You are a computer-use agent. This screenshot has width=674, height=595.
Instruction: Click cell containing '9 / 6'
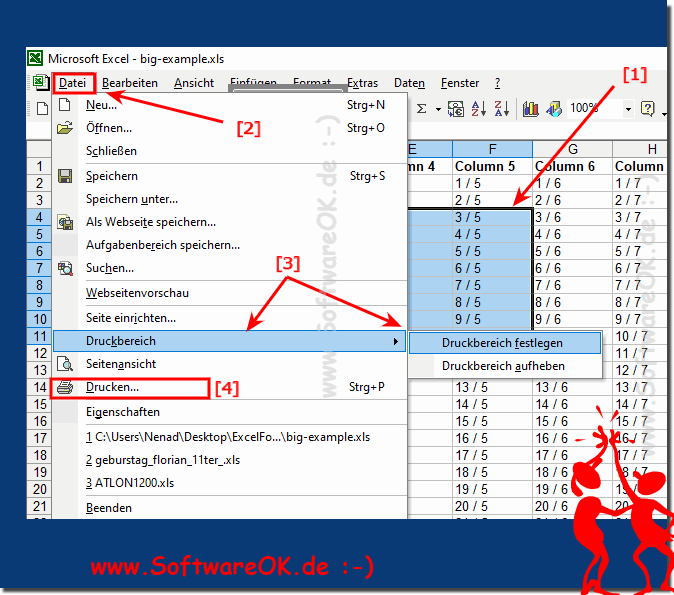click(573, 319)
